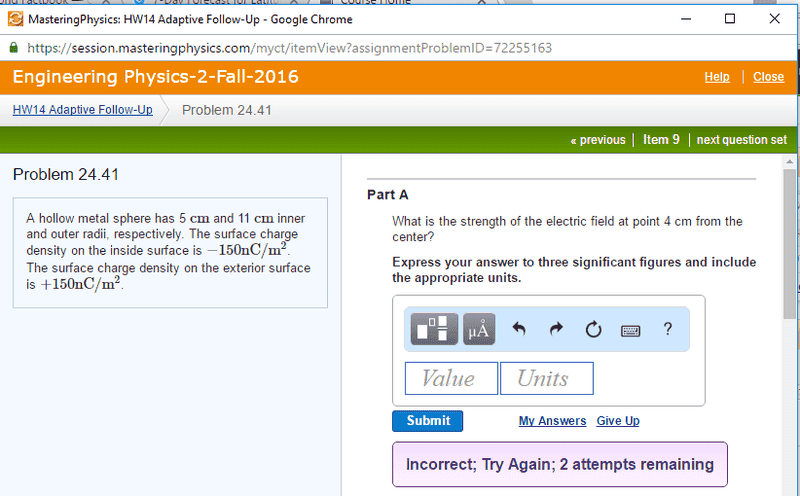This screenshot has height=496, width=800.
Task: Open next question set
Action: tap(741, 140)
